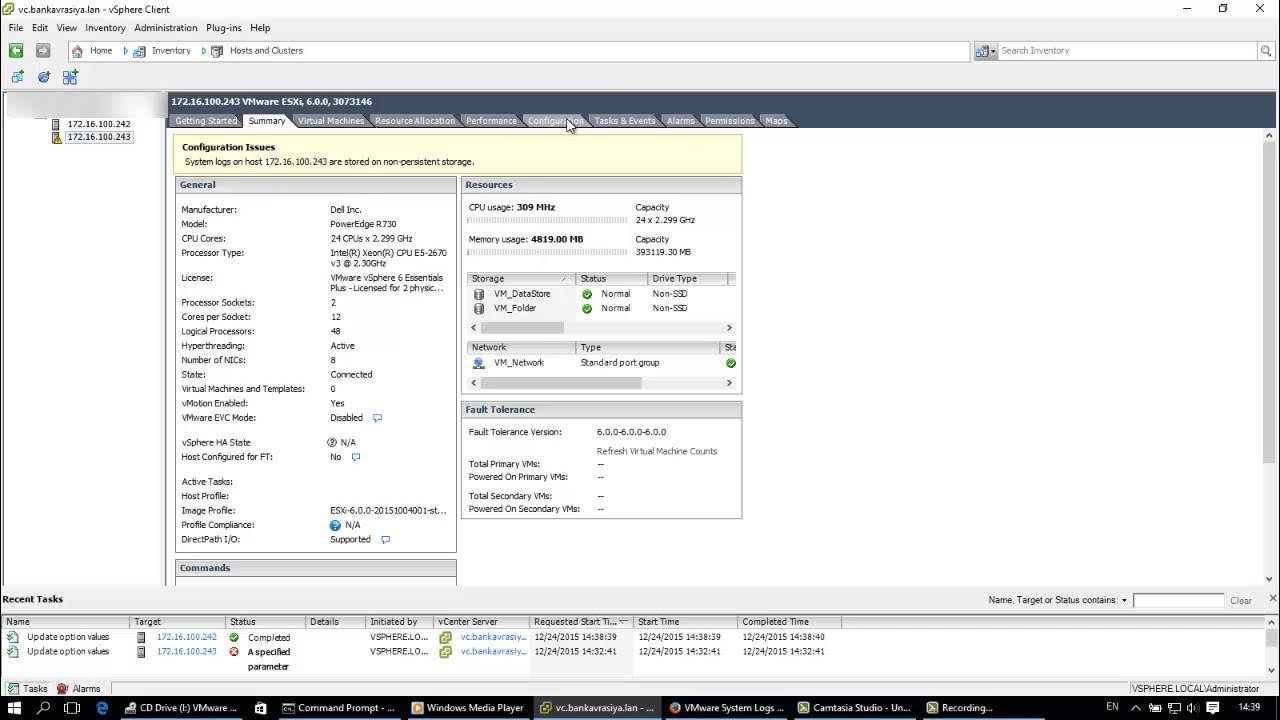The height and width of the screenshot is (720, 1280).
Task: Switch to the Performance tab
Action: [492, 121]
